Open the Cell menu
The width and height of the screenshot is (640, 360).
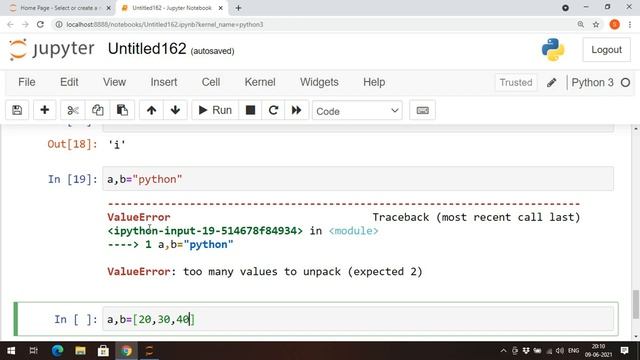(211, 82)
